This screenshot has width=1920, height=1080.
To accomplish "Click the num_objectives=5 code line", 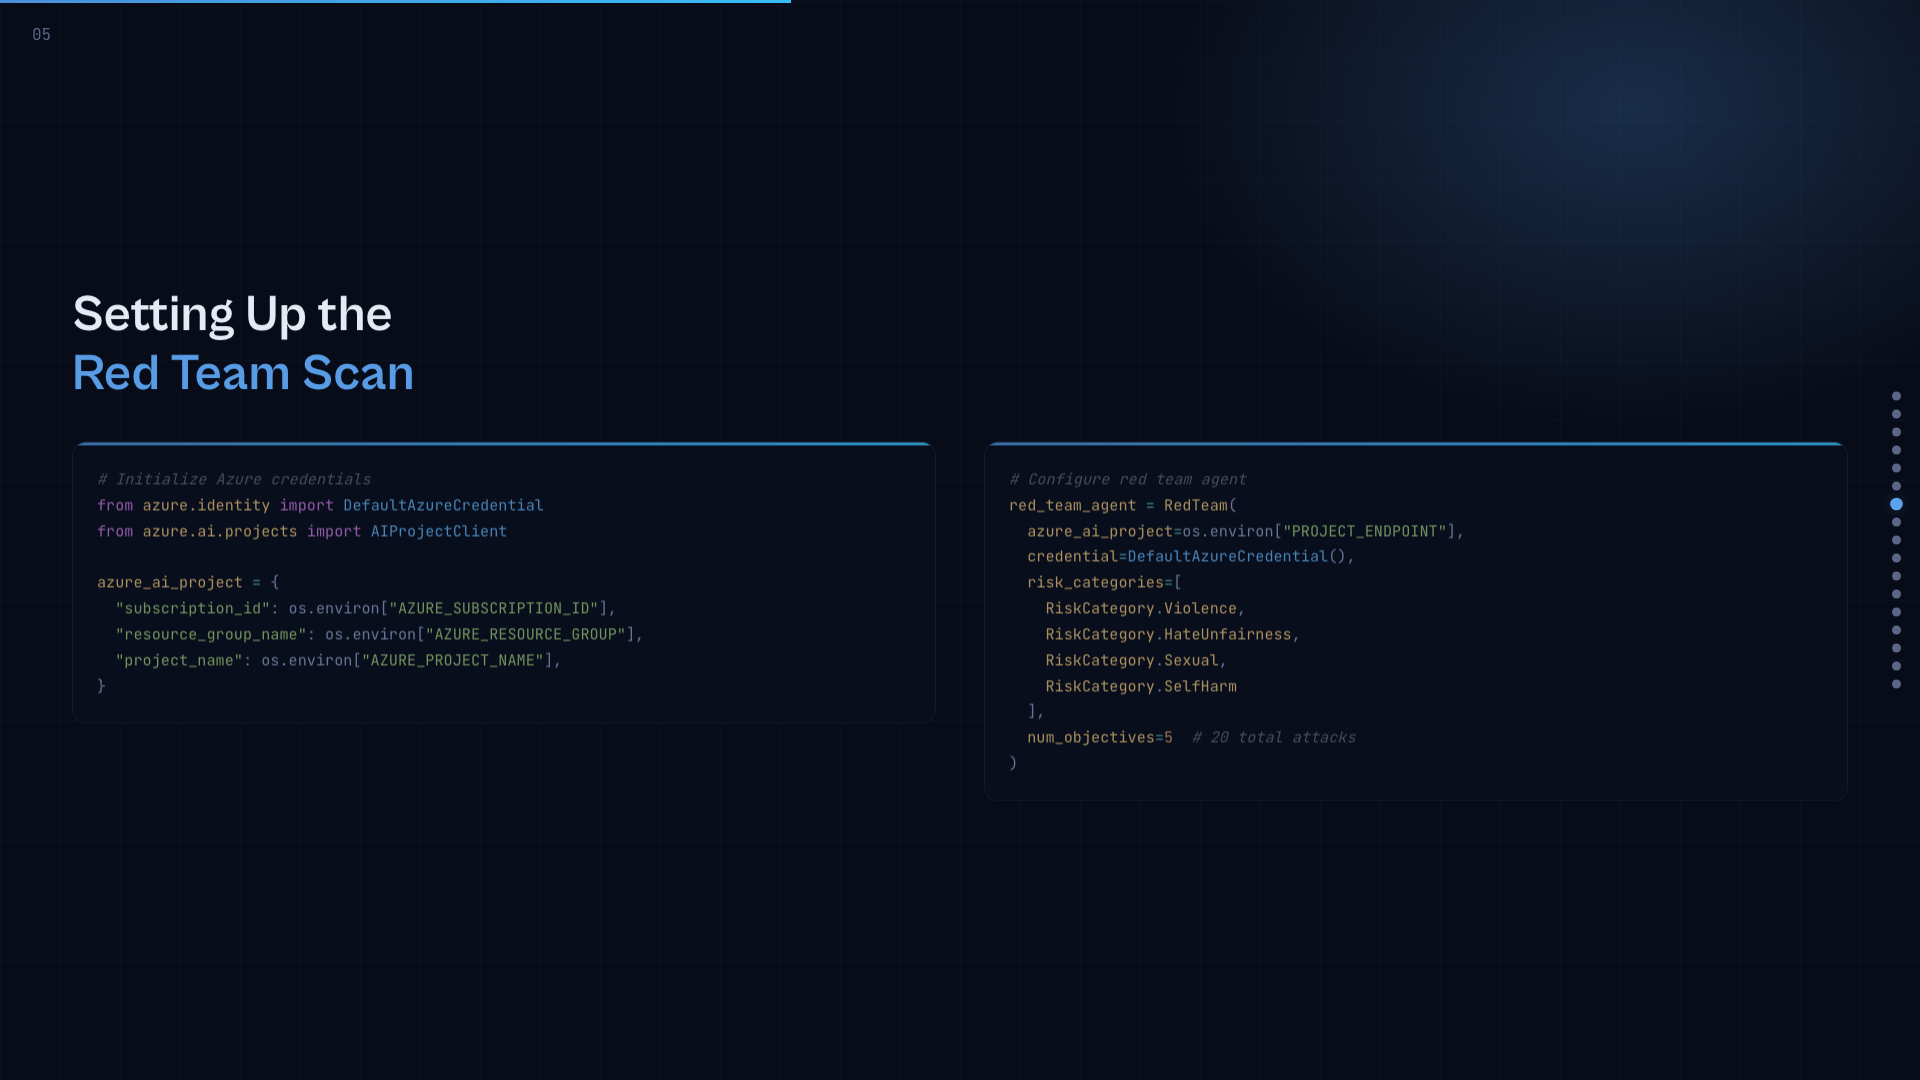I will [x=1099, y=738].
